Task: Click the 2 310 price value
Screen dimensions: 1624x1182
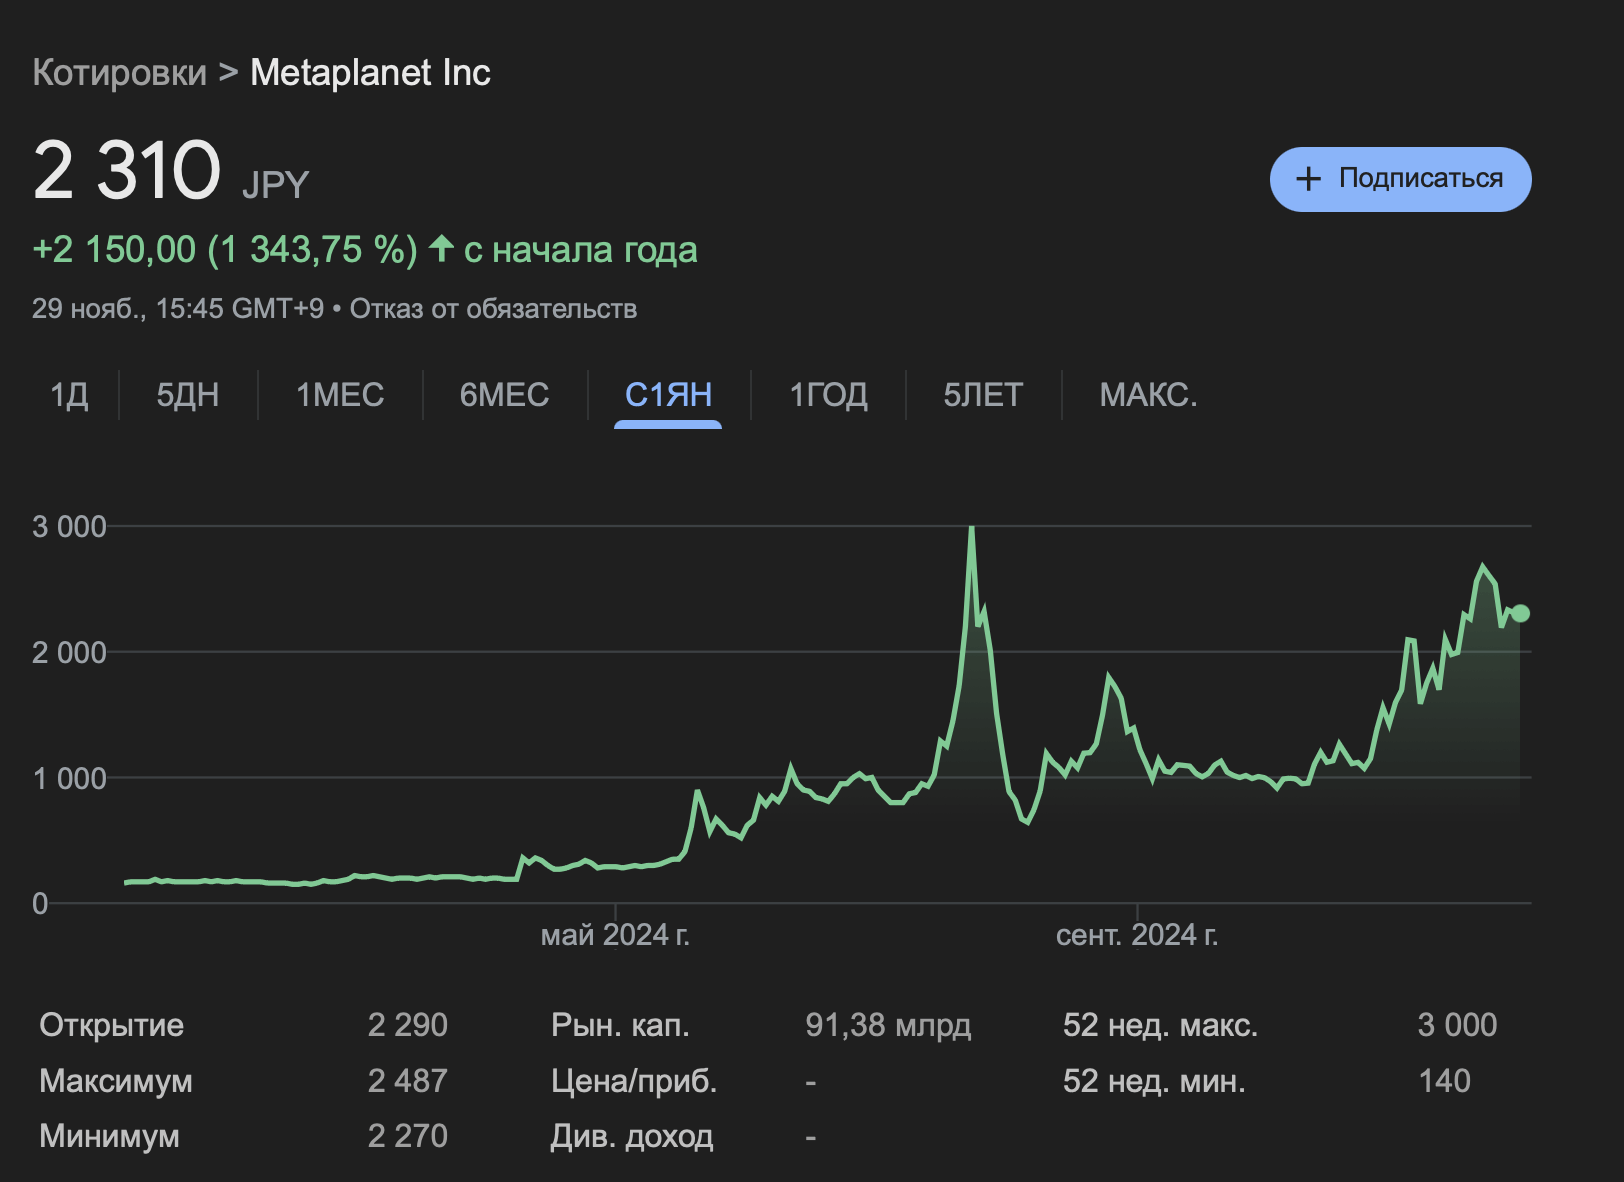Action: (x=127, y=170)
